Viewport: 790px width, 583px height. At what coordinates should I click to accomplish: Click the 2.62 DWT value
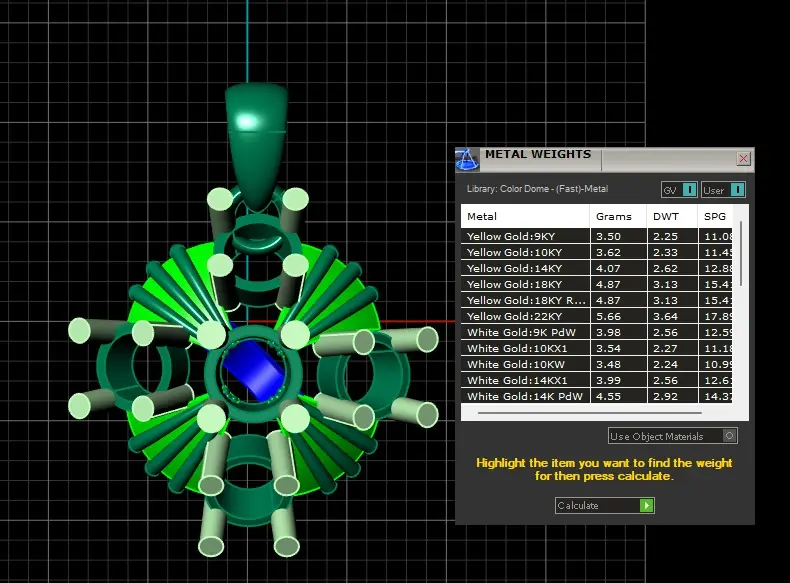[666, 269]
